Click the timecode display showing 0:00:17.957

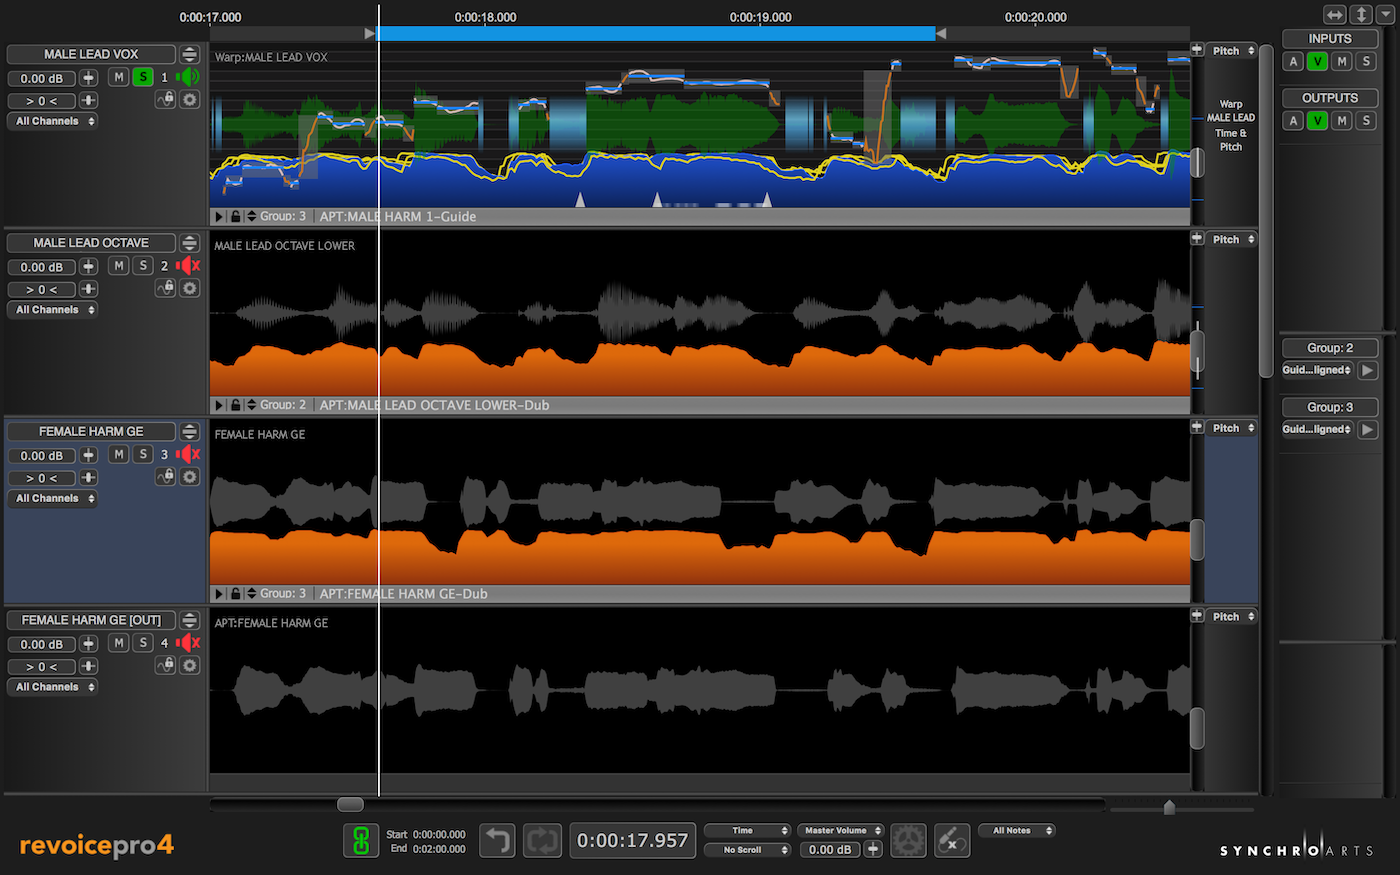(632, 841)
